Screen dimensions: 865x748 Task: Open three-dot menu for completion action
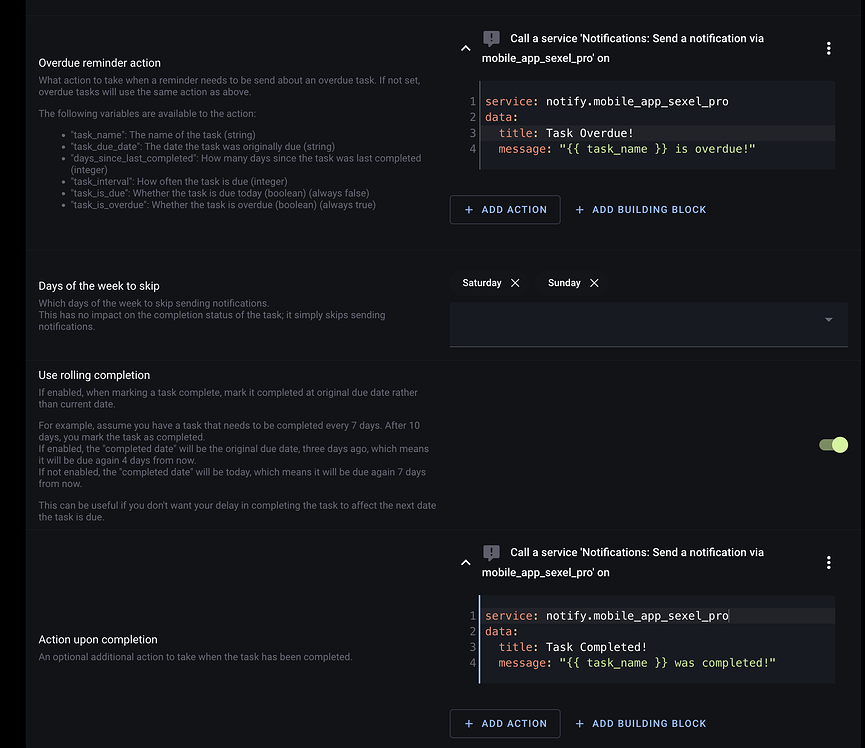(x=828, y=563)
